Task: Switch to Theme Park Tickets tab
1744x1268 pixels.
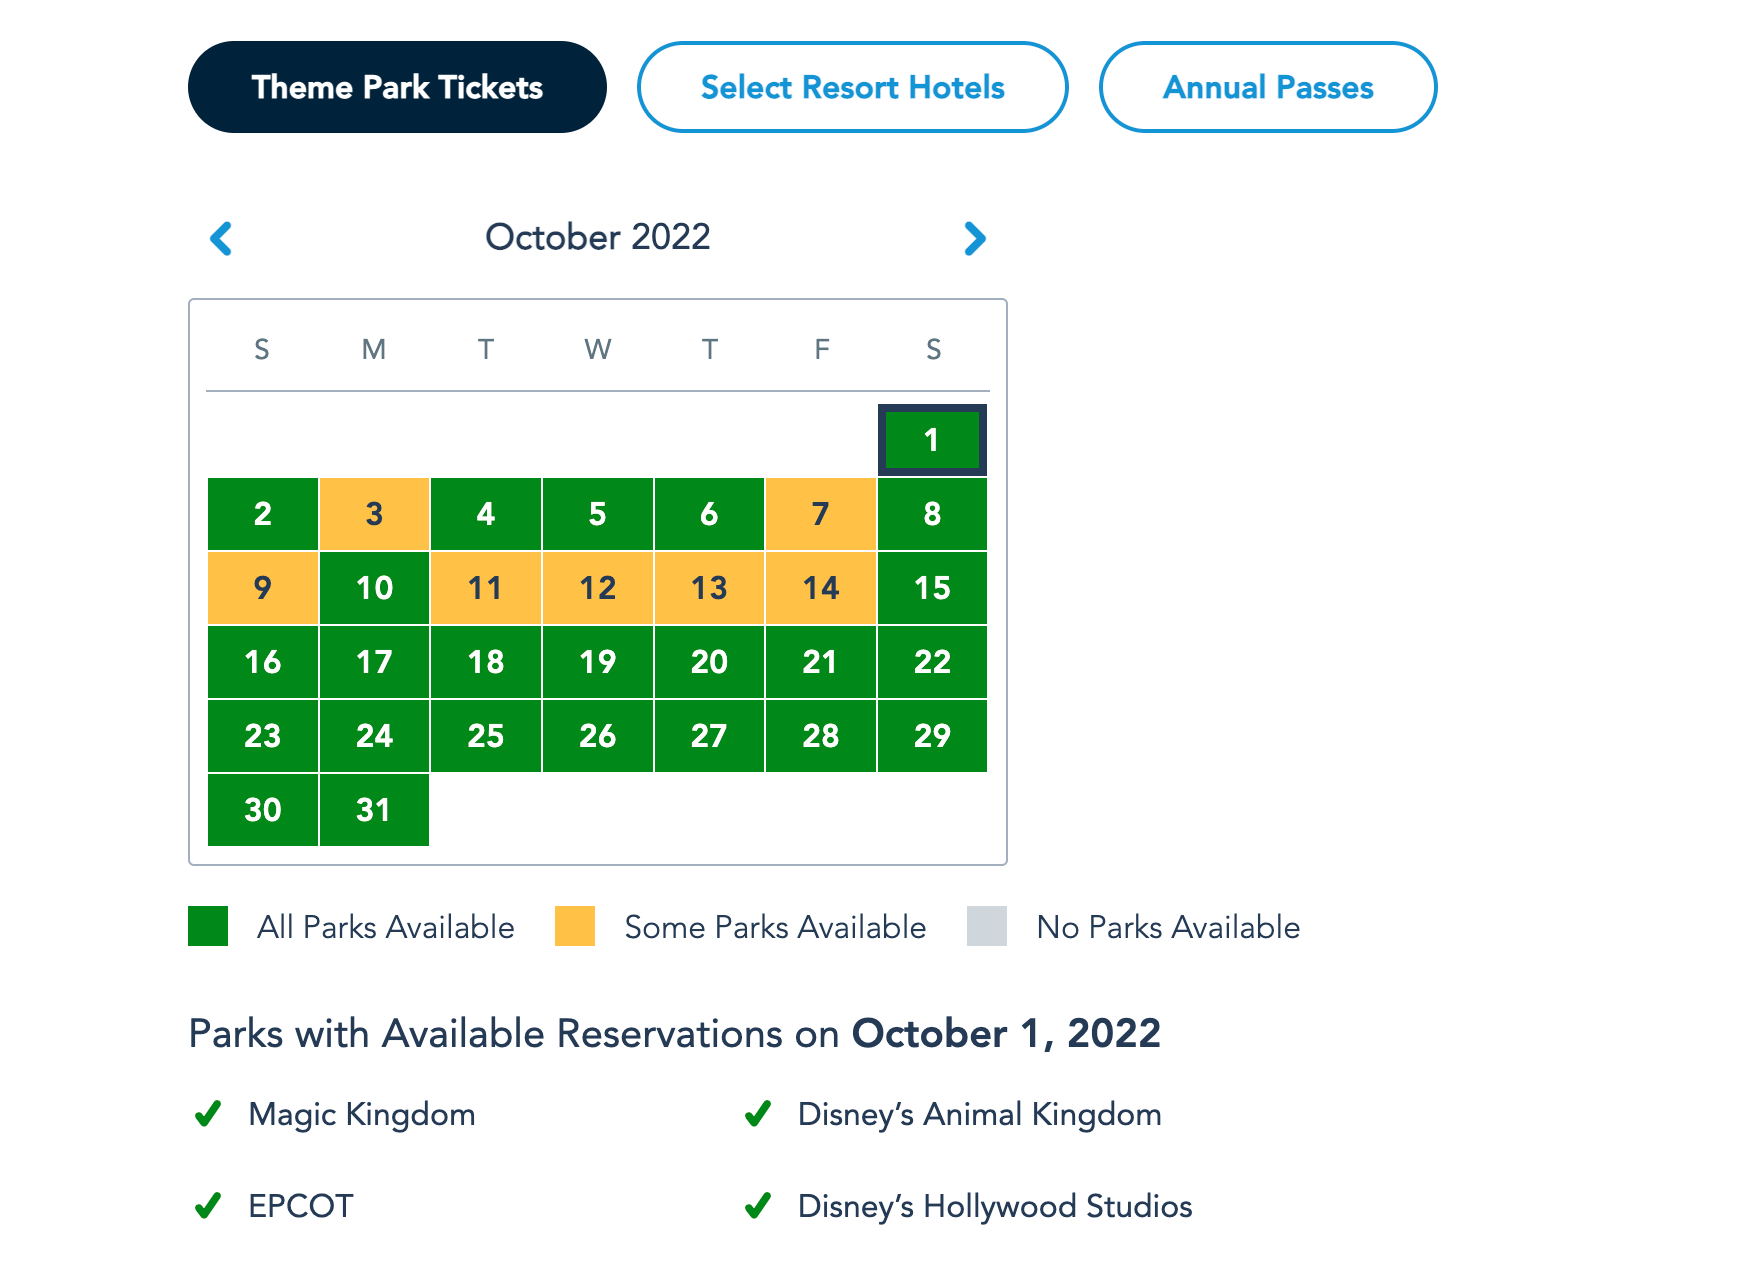Action: click(397, 87)
